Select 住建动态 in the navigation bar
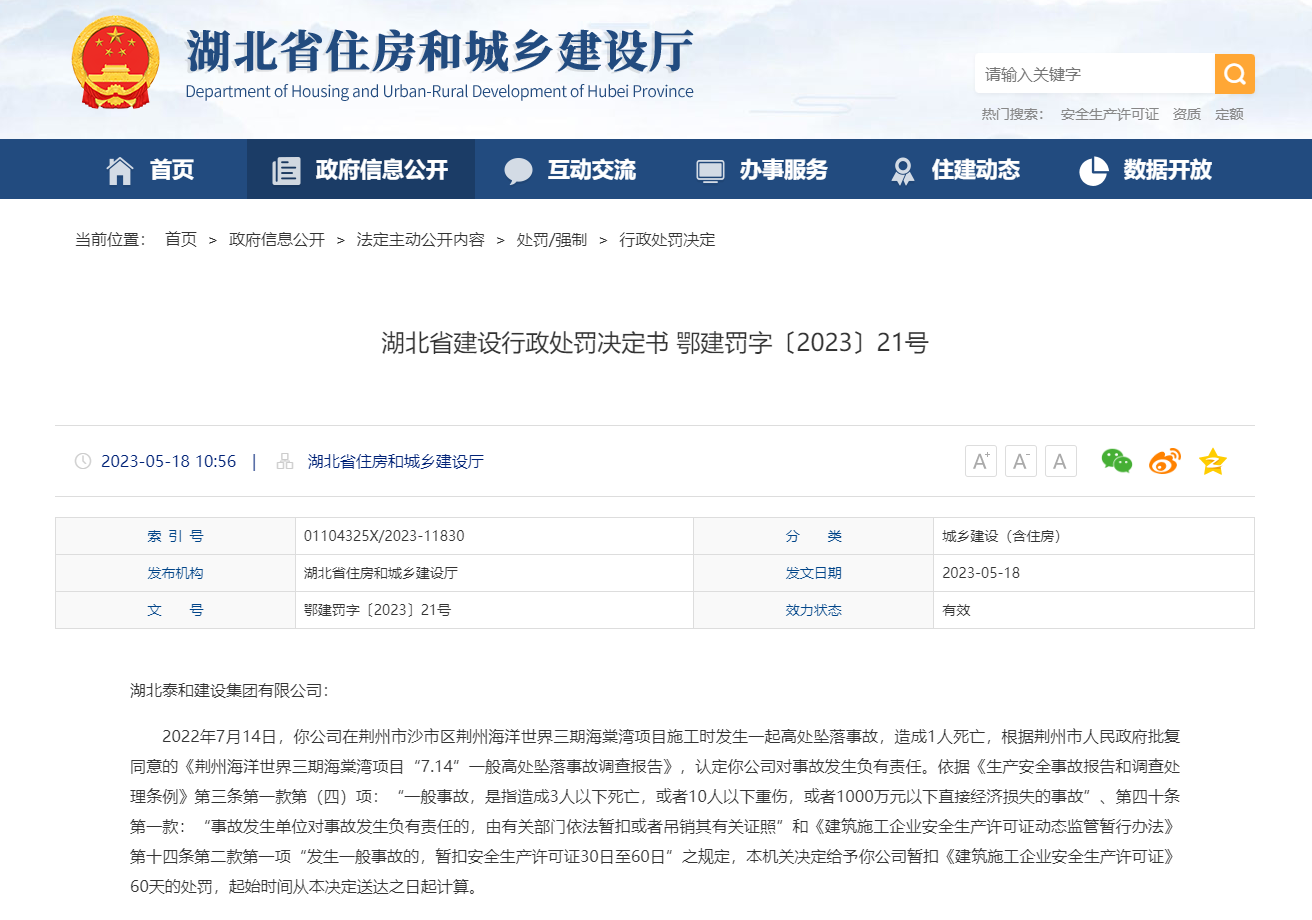The height and width of the screenshot is (920, 1312). pos(955,170)
